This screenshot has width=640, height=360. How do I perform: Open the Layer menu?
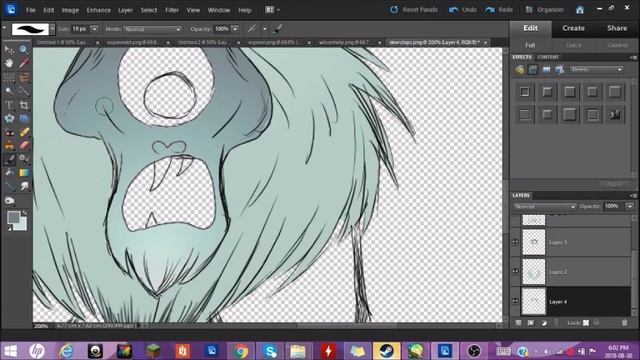pyautogui.click(x=125, y=10)
